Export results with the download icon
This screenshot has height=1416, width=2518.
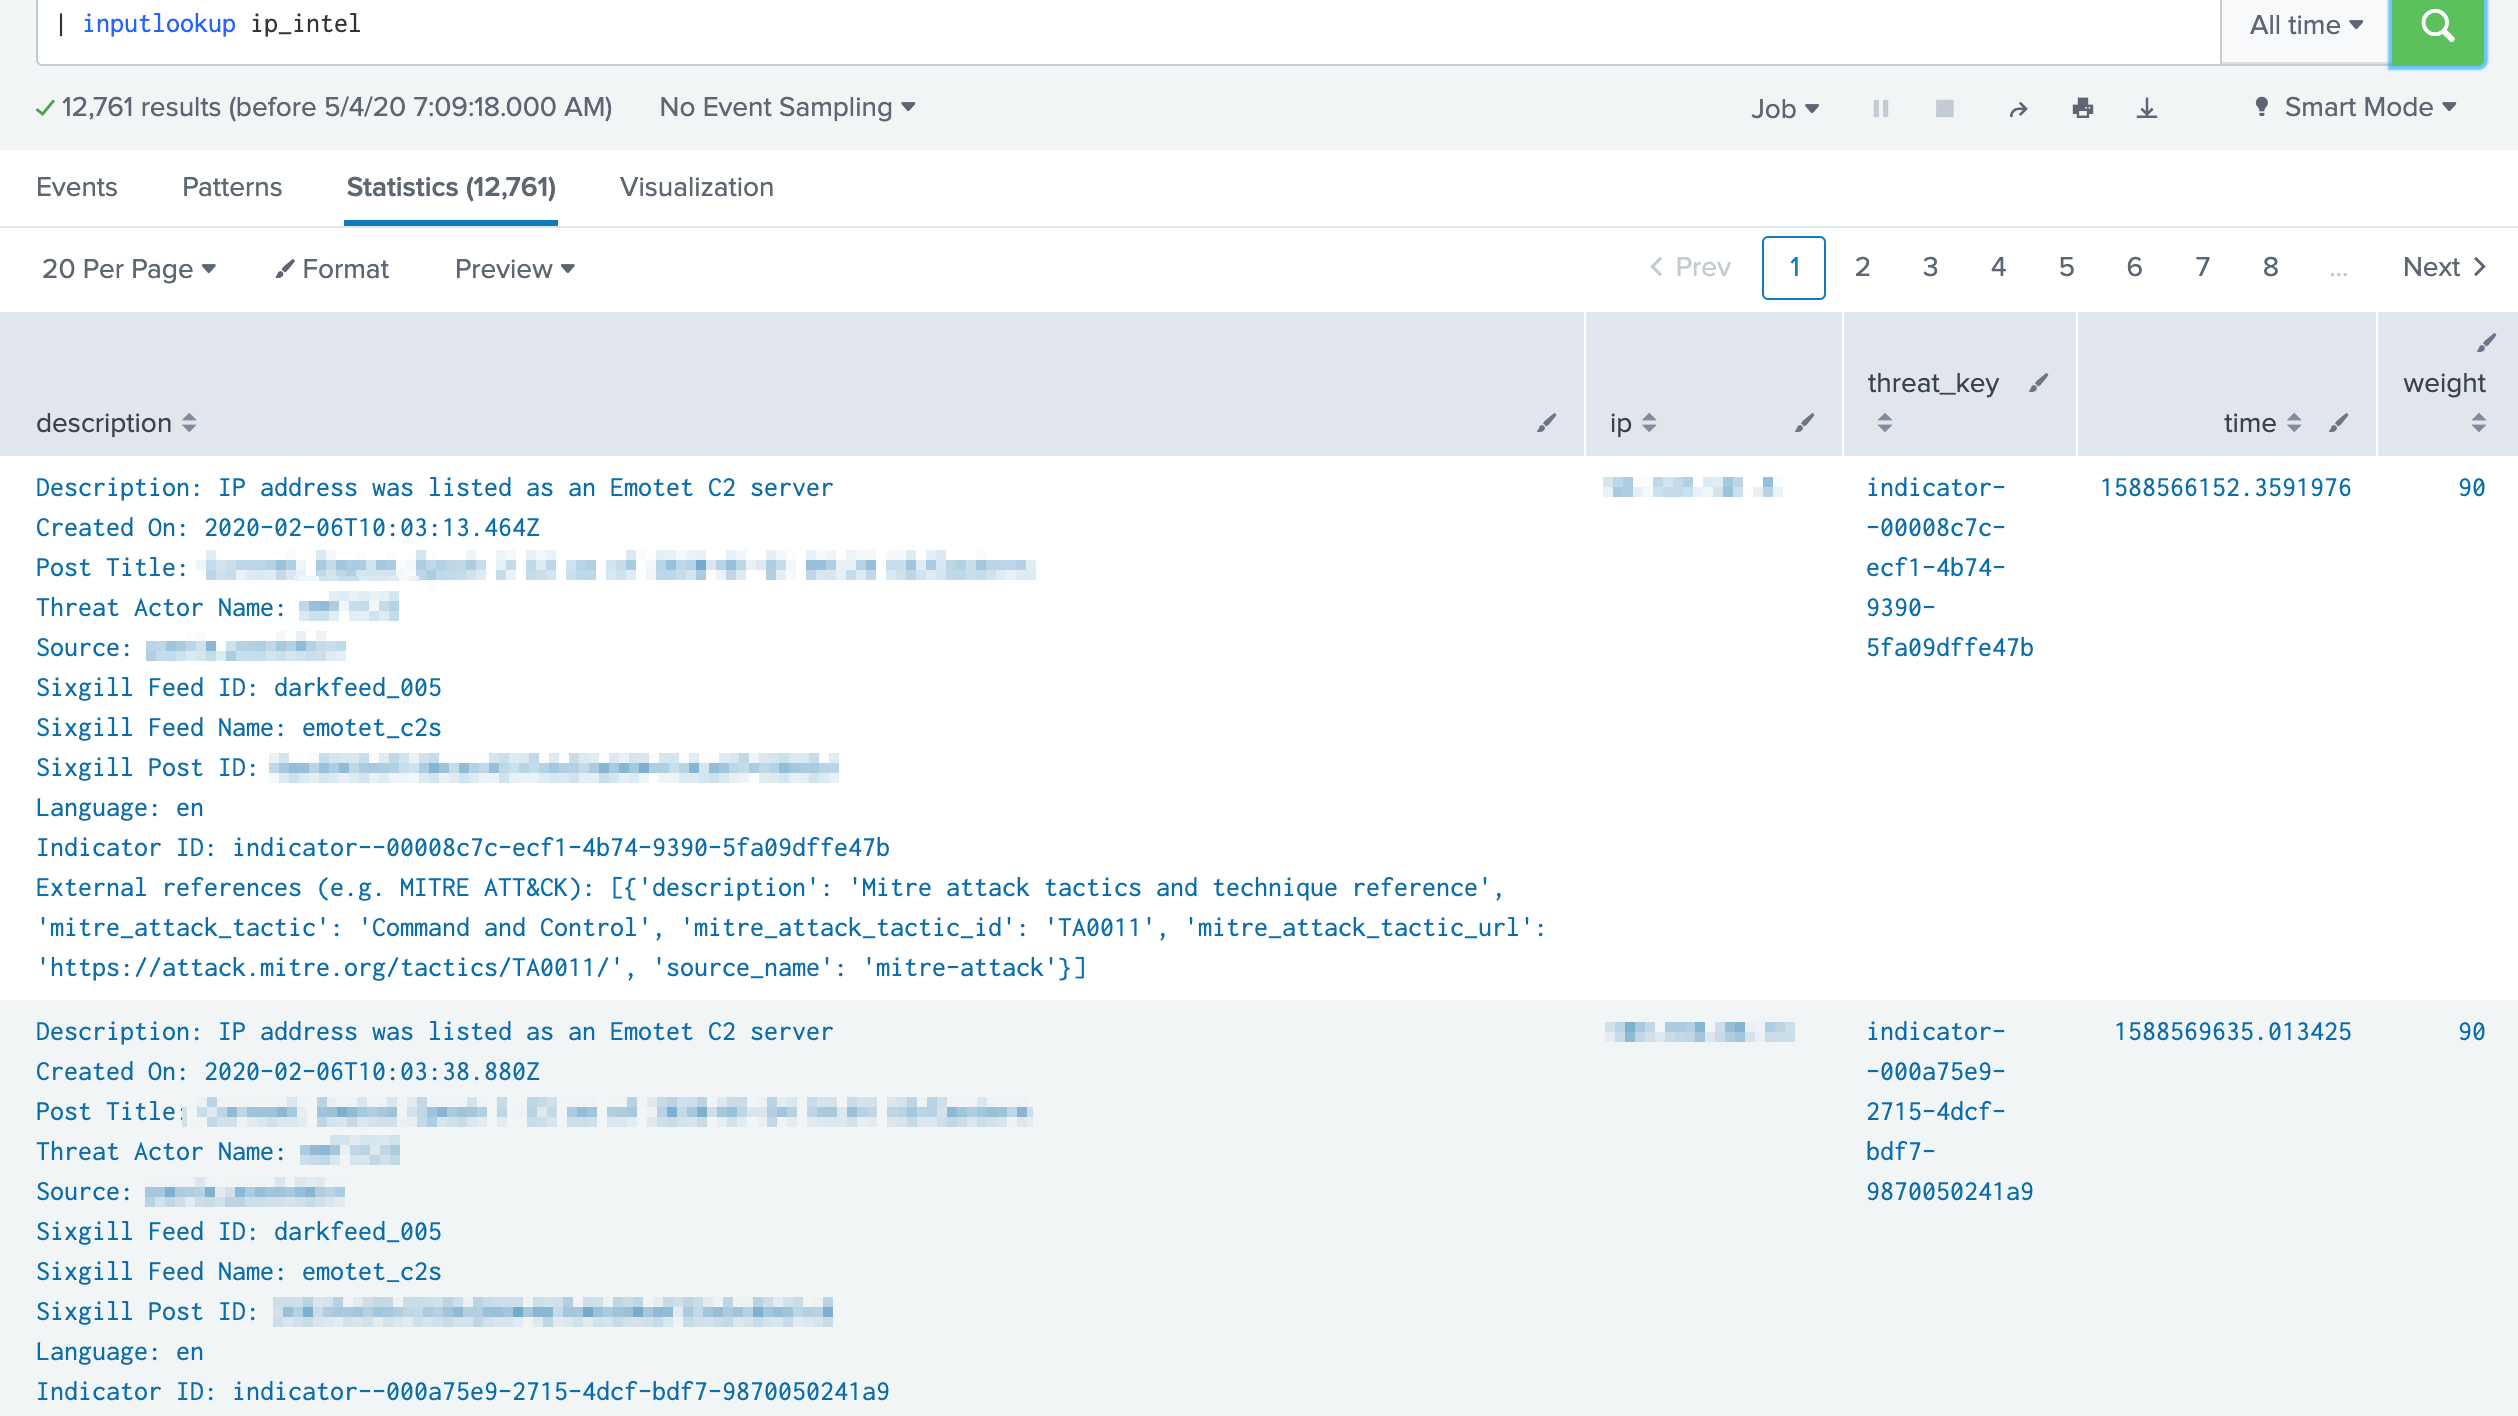pos(2147,108)
